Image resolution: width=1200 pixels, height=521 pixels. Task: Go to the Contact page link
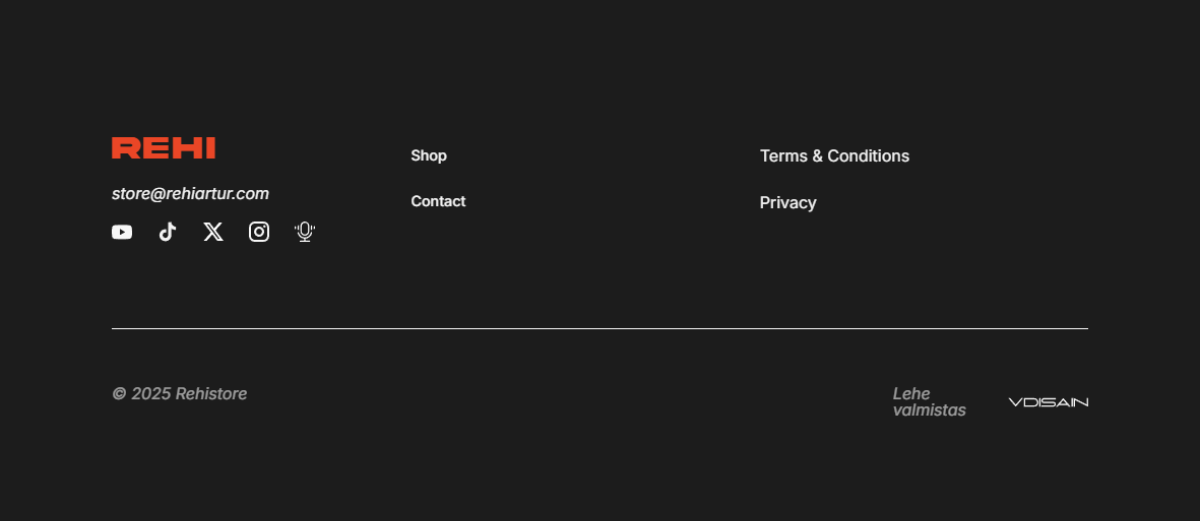click(438, 201)
